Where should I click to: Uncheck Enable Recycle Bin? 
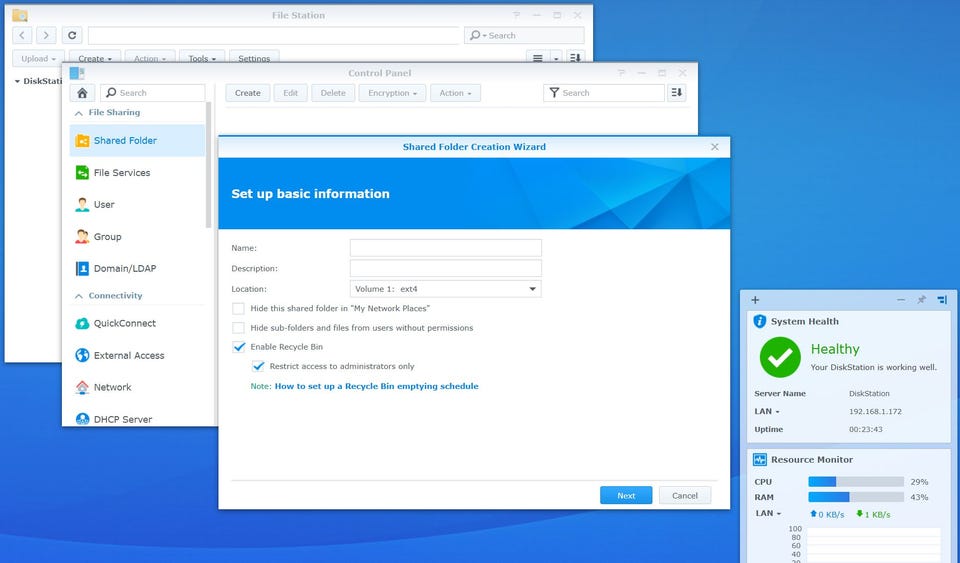tap(238, 347)
